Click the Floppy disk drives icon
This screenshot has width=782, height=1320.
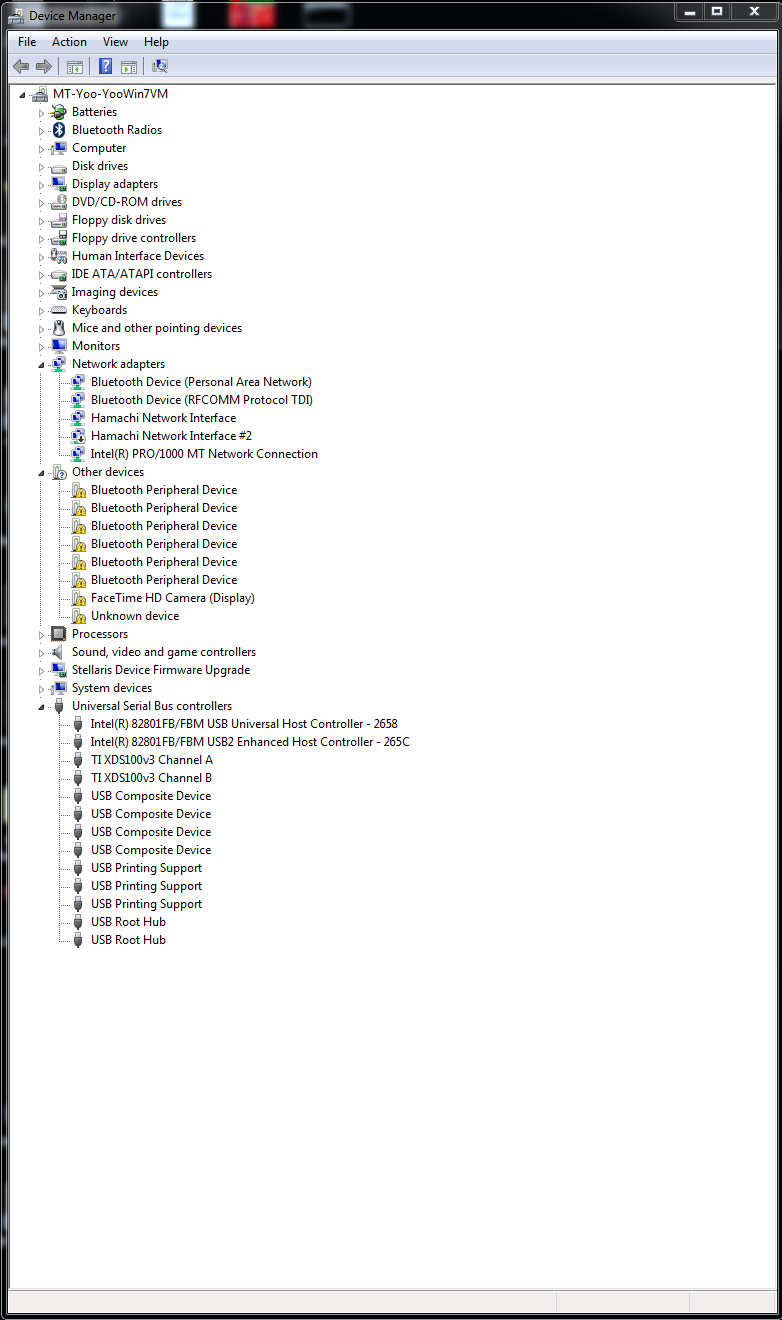(x=59, y=220)
